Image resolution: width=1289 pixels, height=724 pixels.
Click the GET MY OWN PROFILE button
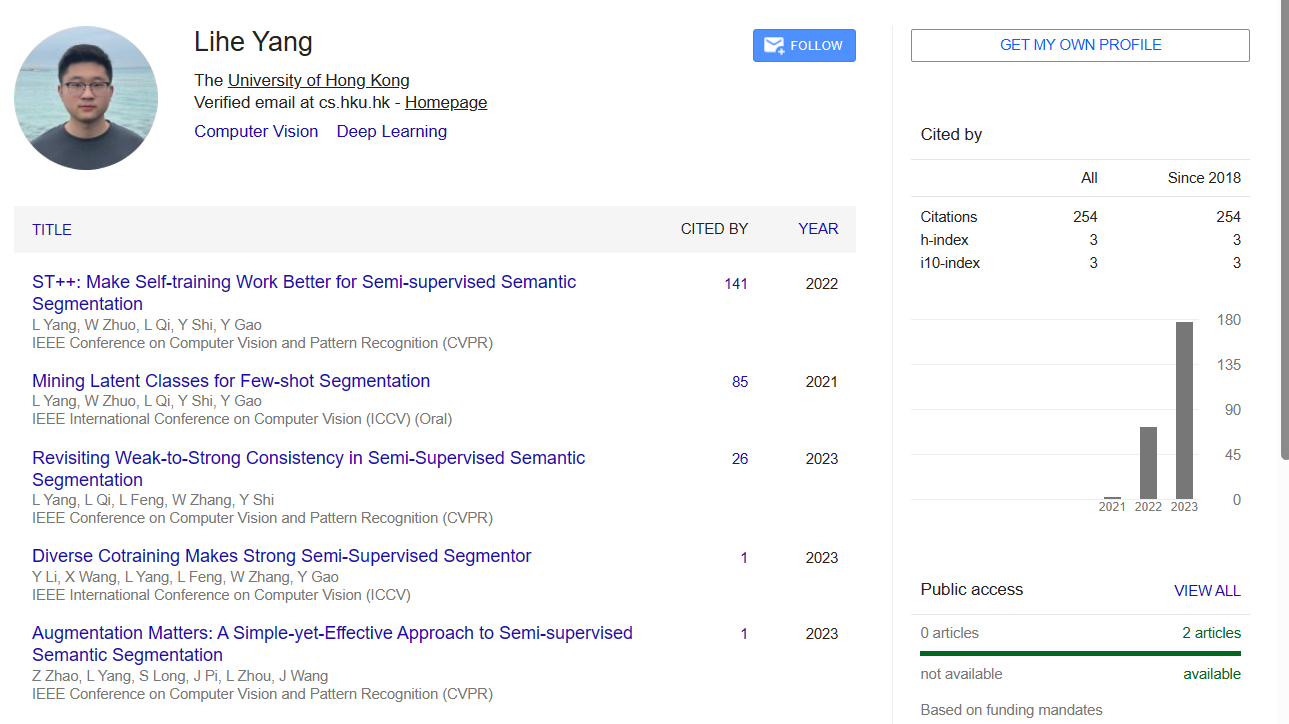pos(1080,45)
